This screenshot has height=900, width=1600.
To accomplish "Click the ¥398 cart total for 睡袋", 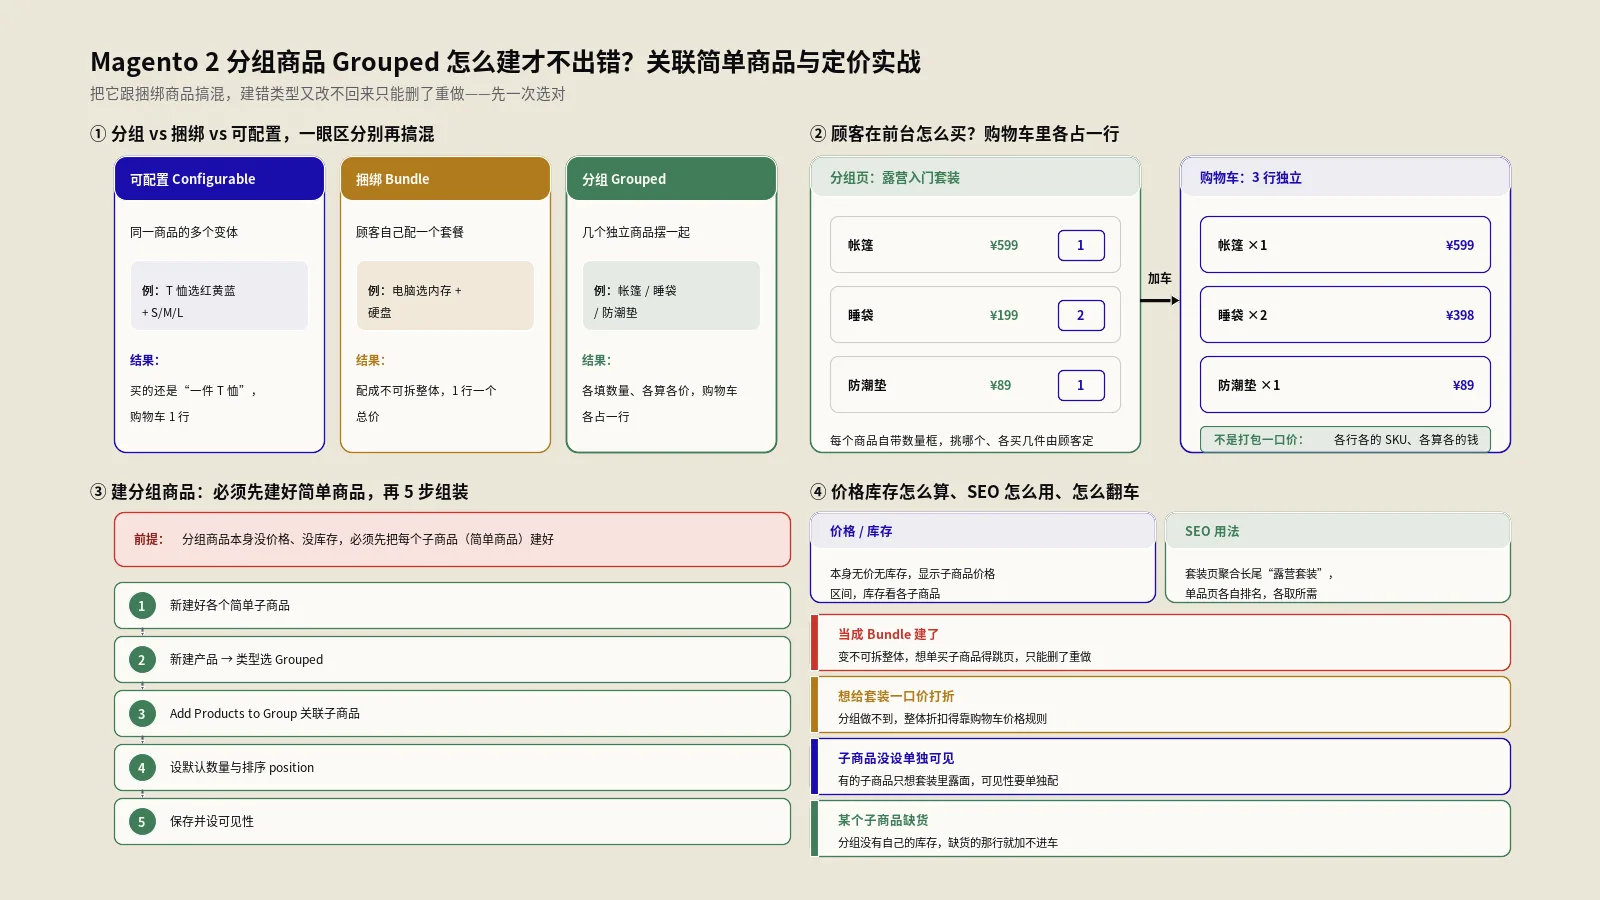I will click(1460, 315).
